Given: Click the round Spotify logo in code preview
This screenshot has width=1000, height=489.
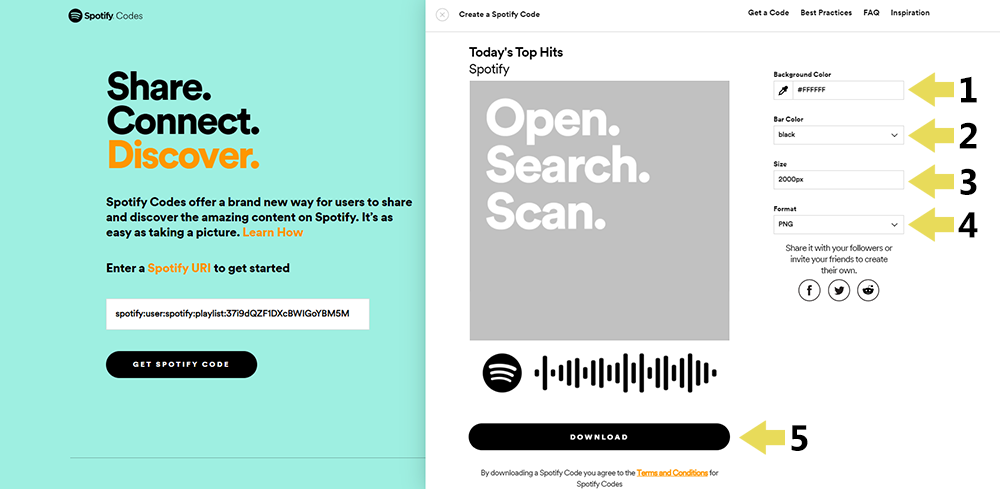Looking at the screenshot, I should point(503,372).
